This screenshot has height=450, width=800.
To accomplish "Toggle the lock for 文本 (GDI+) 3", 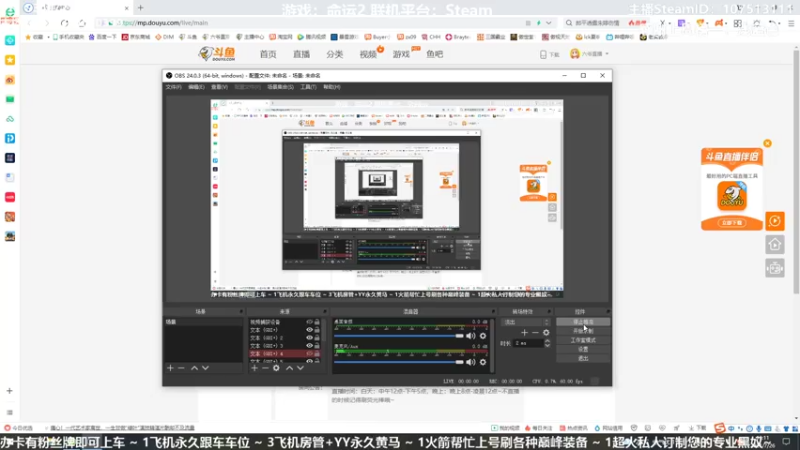I will point(317,345).
